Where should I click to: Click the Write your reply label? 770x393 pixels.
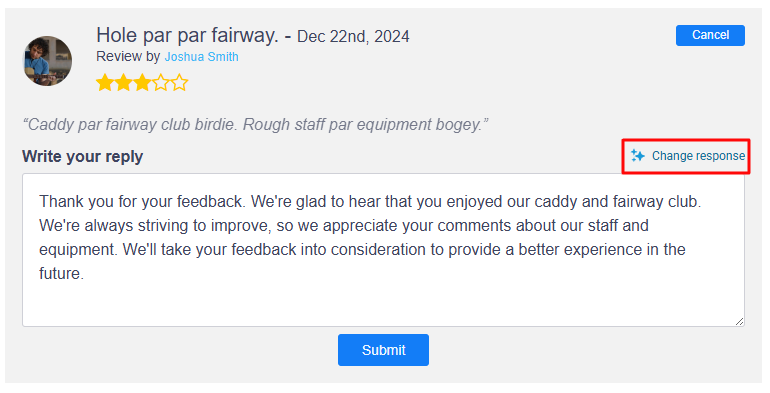(82, 156)
